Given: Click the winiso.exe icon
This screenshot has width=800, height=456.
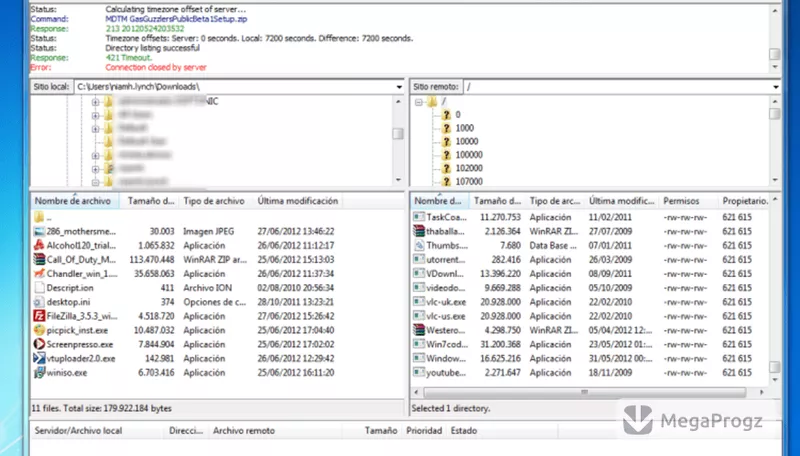Looking at the screenshot, I should click(39, 372).
